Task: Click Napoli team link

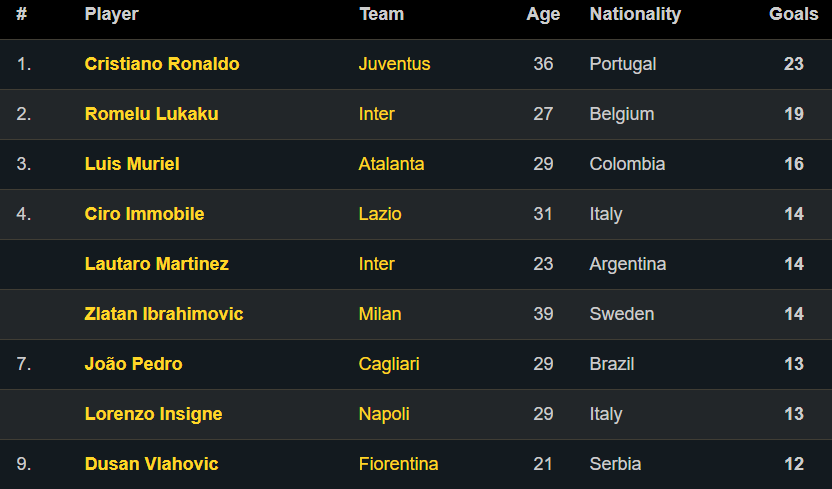Action: (x=384, y=414)
